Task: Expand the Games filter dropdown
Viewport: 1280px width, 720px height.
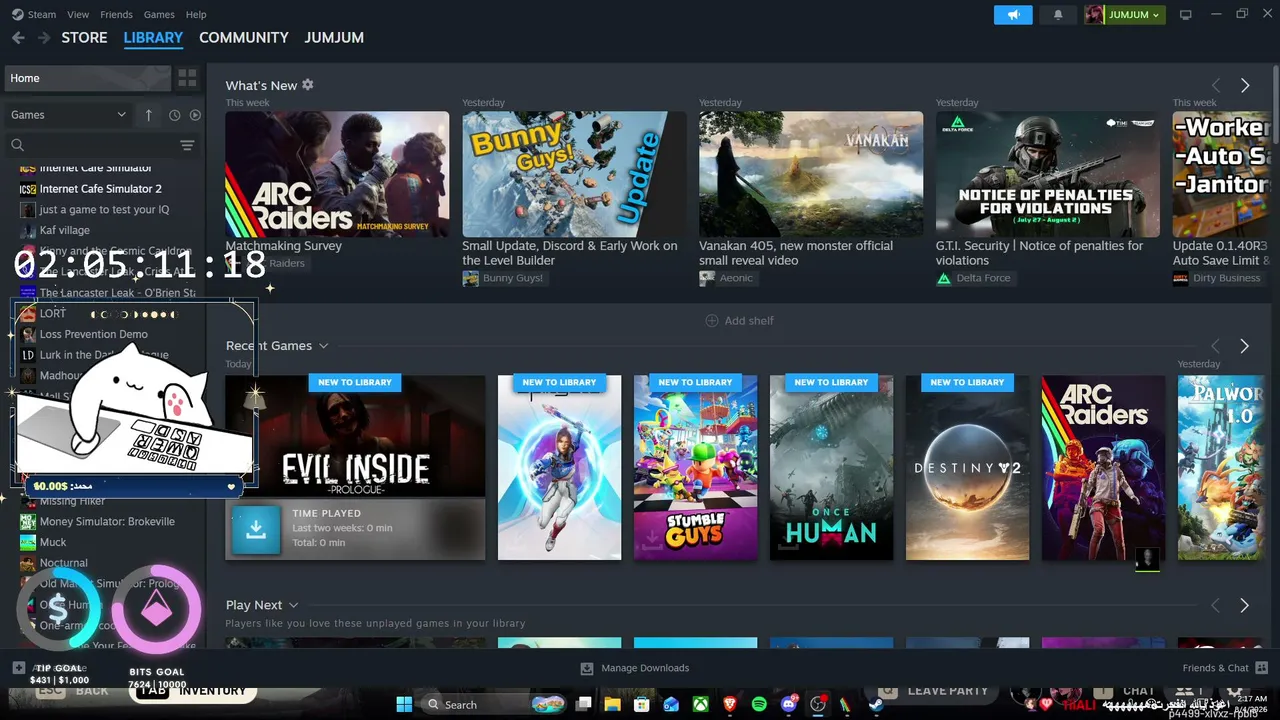Action: point(68,115)
